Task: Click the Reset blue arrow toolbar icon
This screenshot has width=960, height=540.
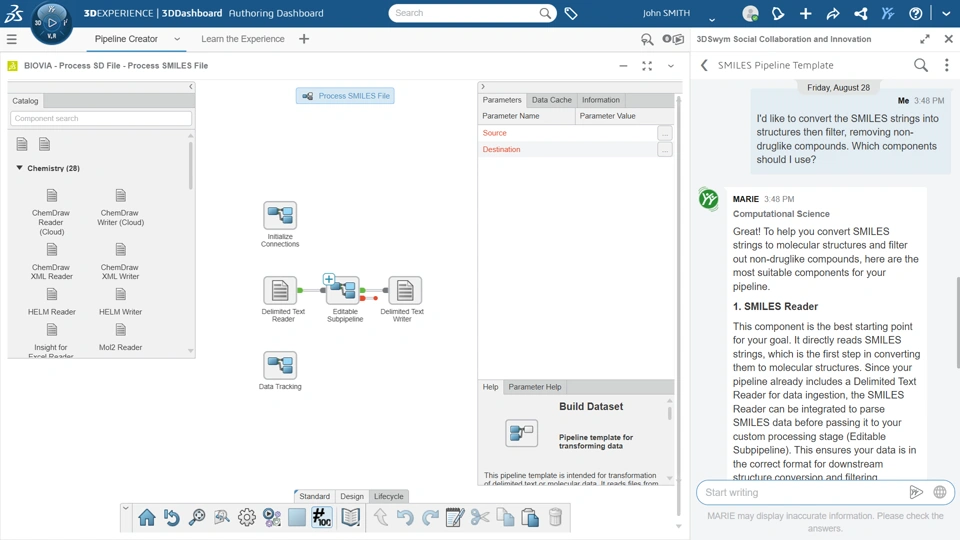Action: coord(172,517)
